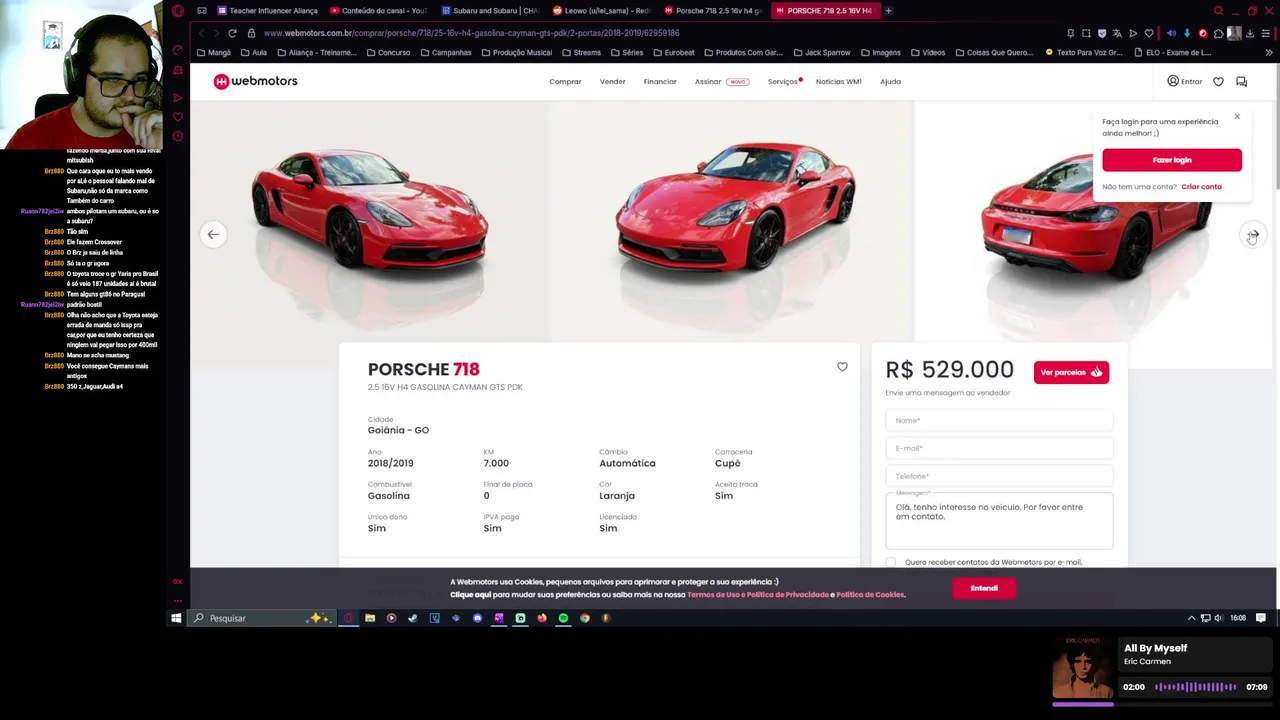Screen dimensions: 1280x720
Task: Open the notifications center icon
Action: click(1261, 618)
